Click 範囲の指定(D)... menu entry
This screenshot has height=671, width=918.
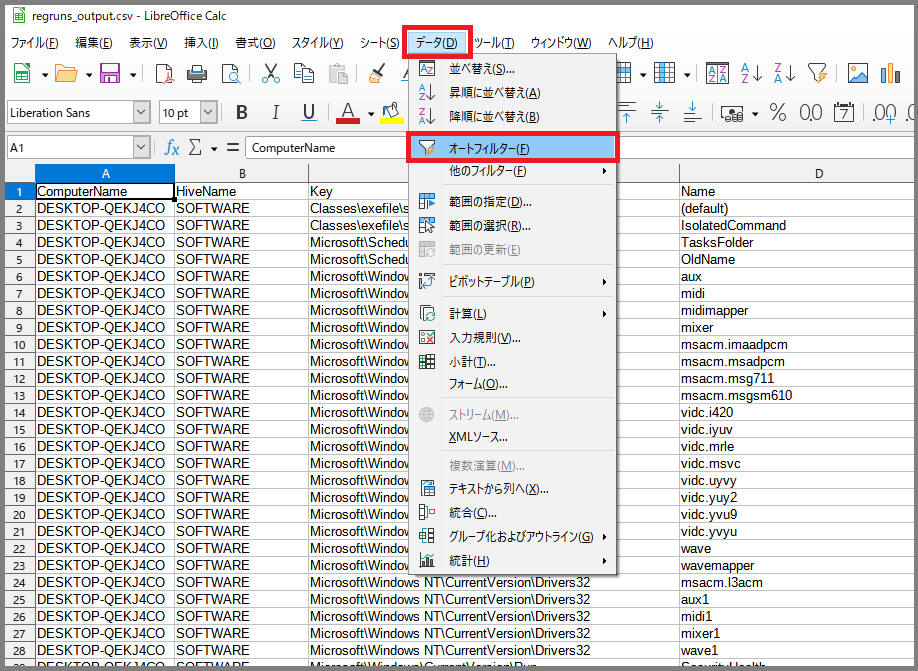(x=512, y=202)
